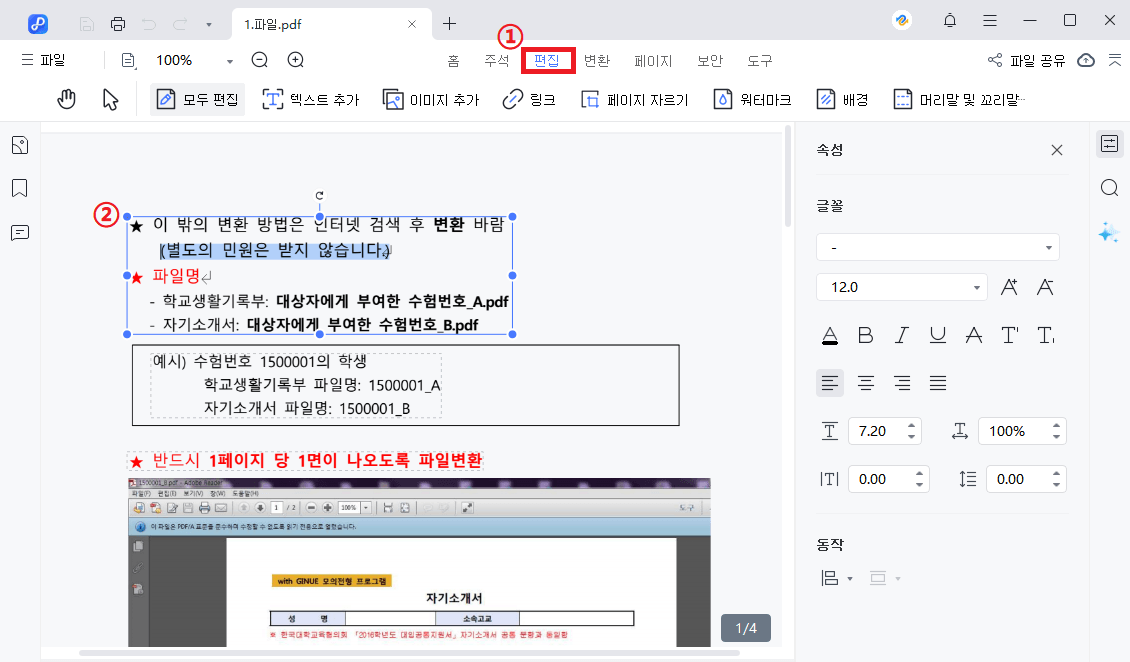Open the font family dropdown

[938, 248]
